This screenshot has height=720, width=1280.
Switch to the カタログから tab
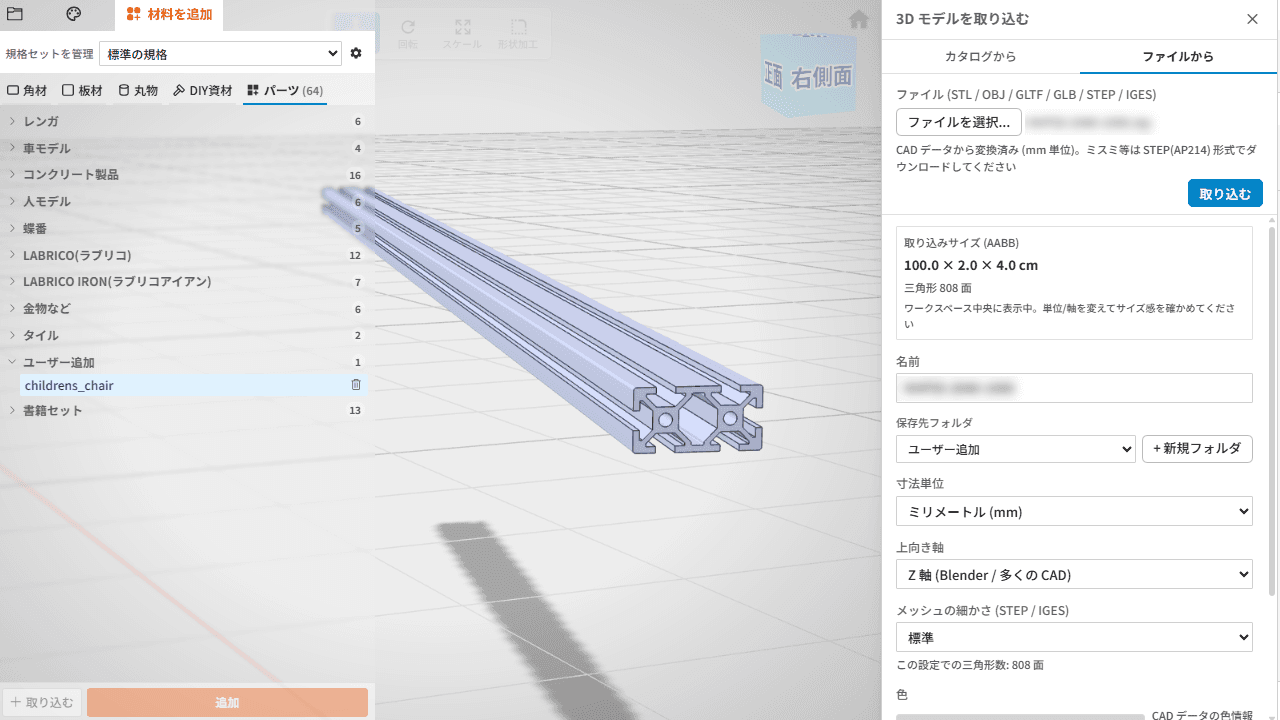point(981,56)
